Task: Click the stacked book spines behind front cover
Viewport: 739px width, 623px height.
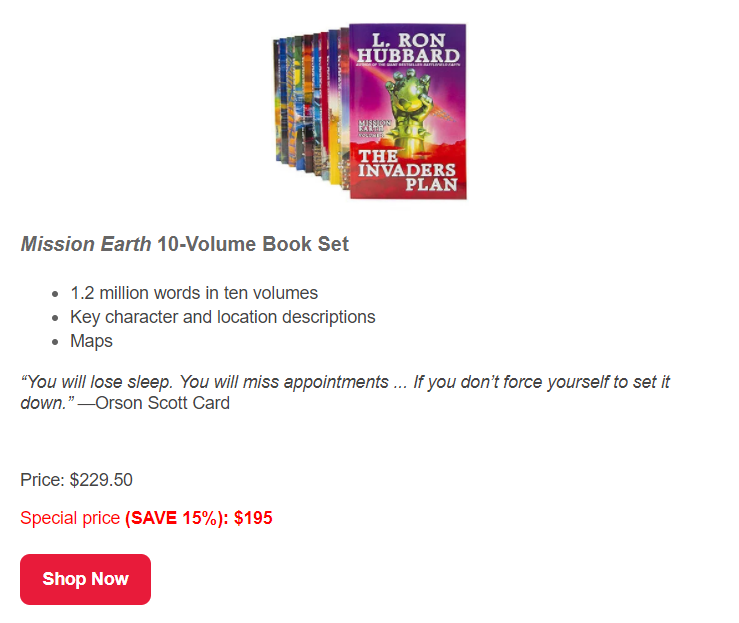Action: tap(309, 108)
